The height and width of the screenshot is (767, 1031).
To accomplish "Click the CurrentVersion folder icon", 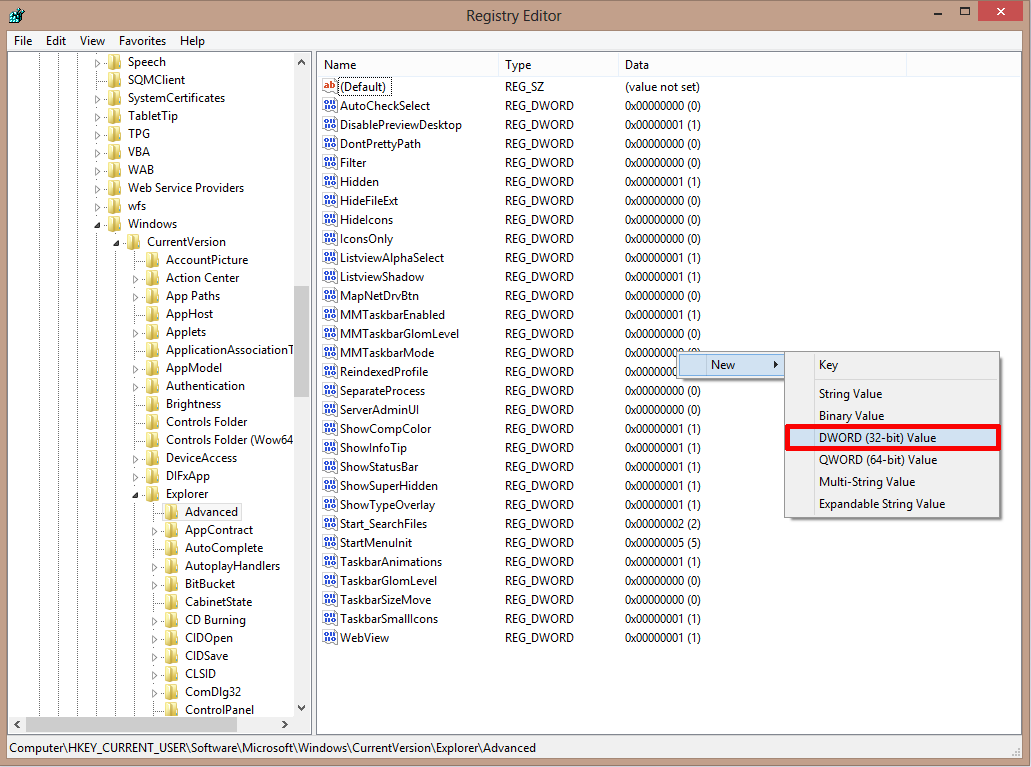I will [134, 242].
